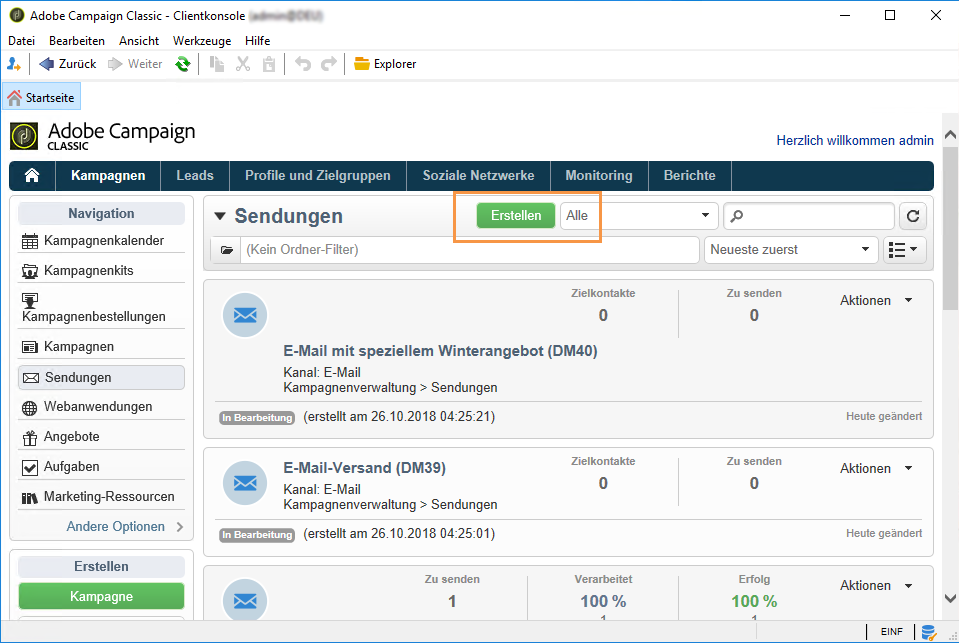Screen dimensions: 959x643
Task: Select the Startseite tab
Action: tap(42, 97)
